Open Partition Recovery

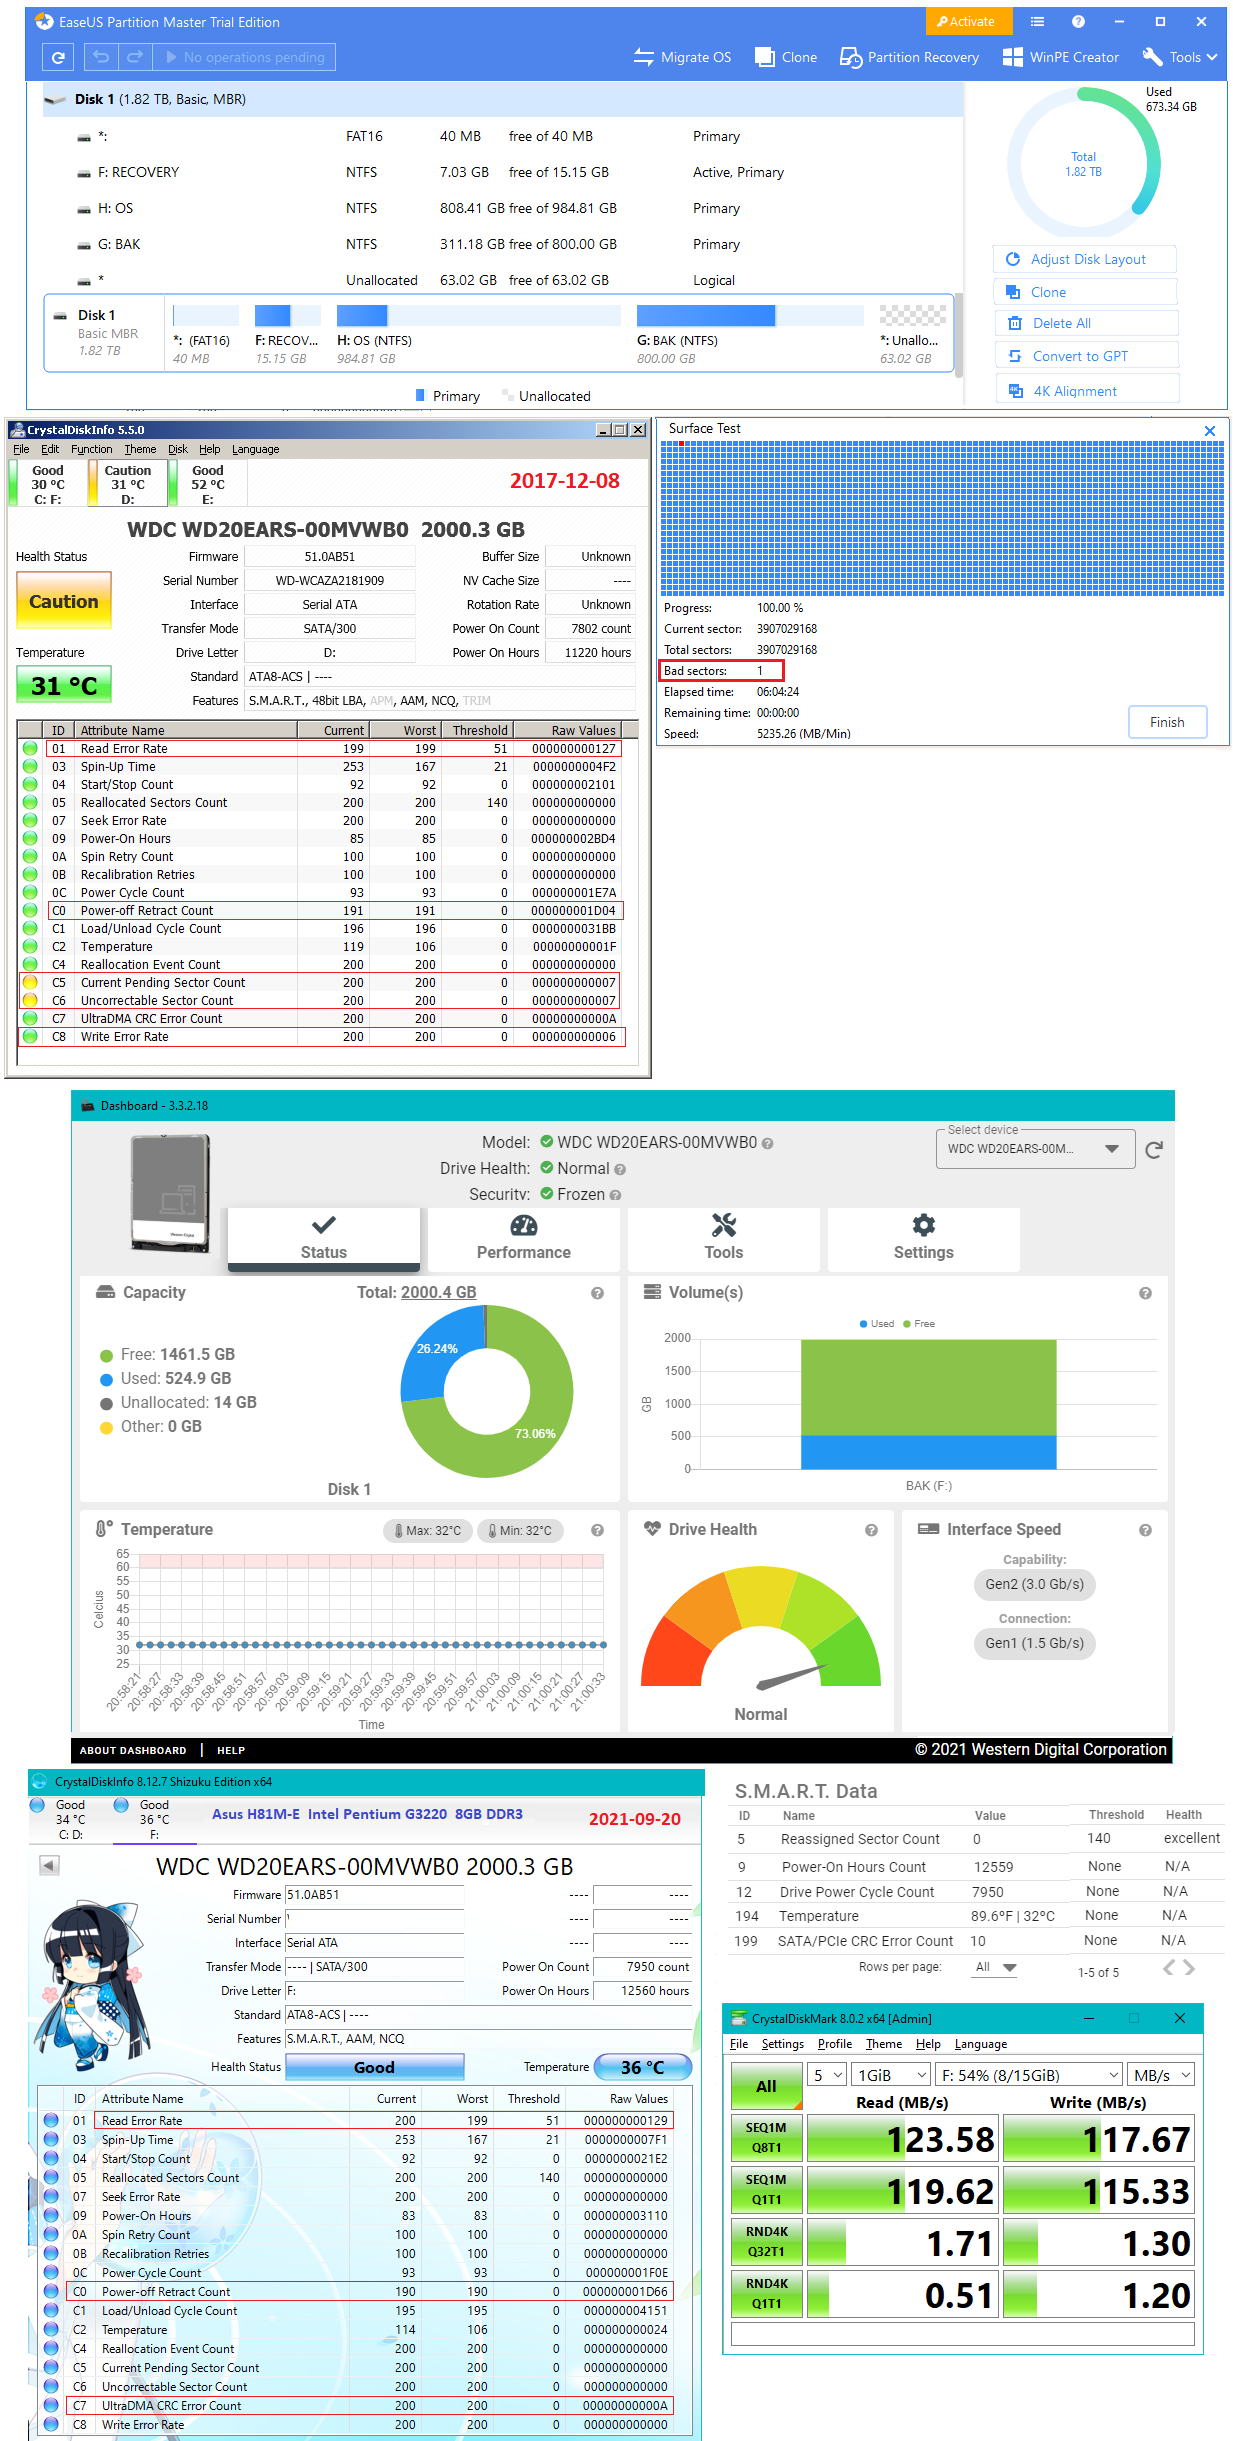click(x=909, y=57)
